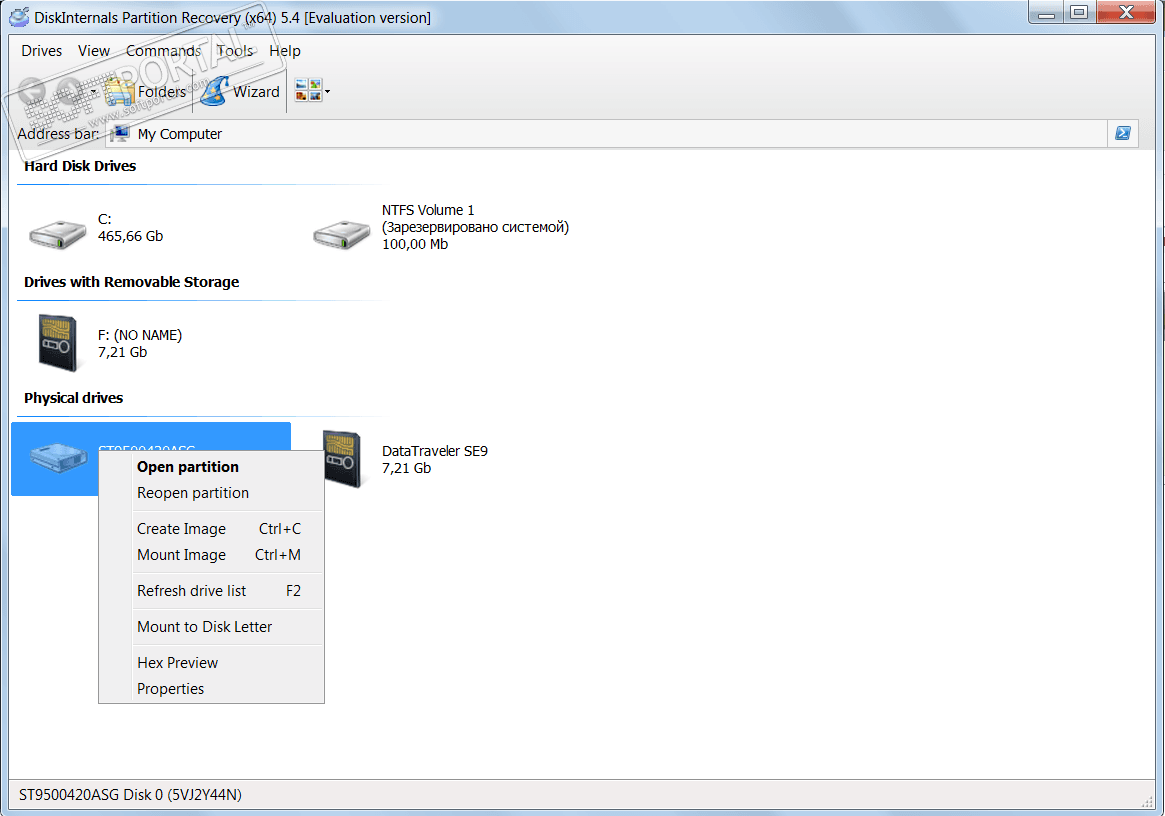Click the 100,00 Mb size text
This screenshot has height=816, width=1165.
(x=415, y=244)
